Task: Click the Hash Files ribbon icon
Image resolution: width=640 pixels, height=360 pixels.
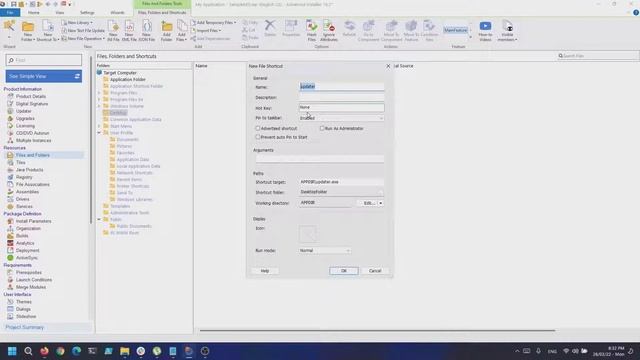Action: pos(311,31)
